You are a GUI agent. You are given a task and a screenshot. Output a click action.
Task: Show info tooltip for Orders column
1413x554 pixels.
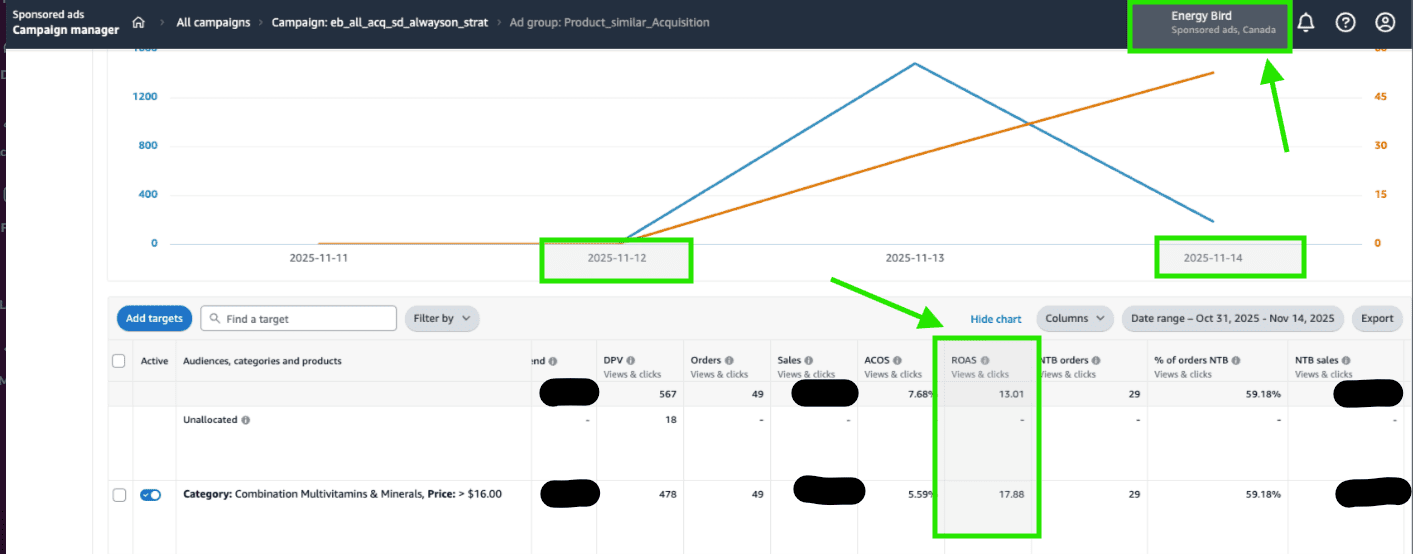pyautogui.click(x=729, y=361)
